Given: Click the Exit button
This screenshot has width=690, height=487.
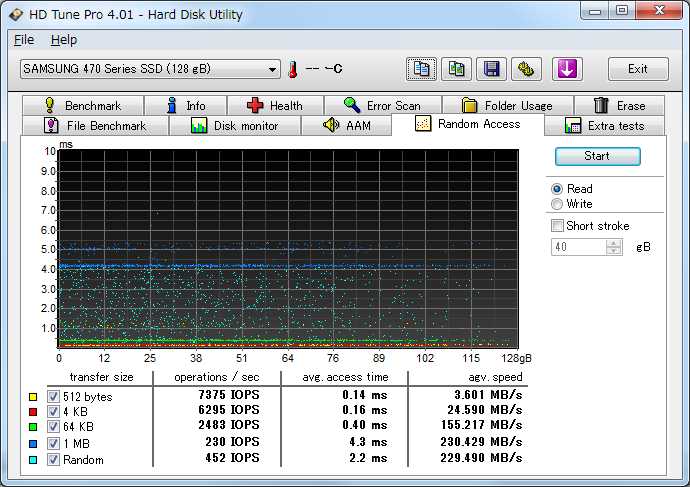Looking at the screenshot, I should click(x=638, y=69).
